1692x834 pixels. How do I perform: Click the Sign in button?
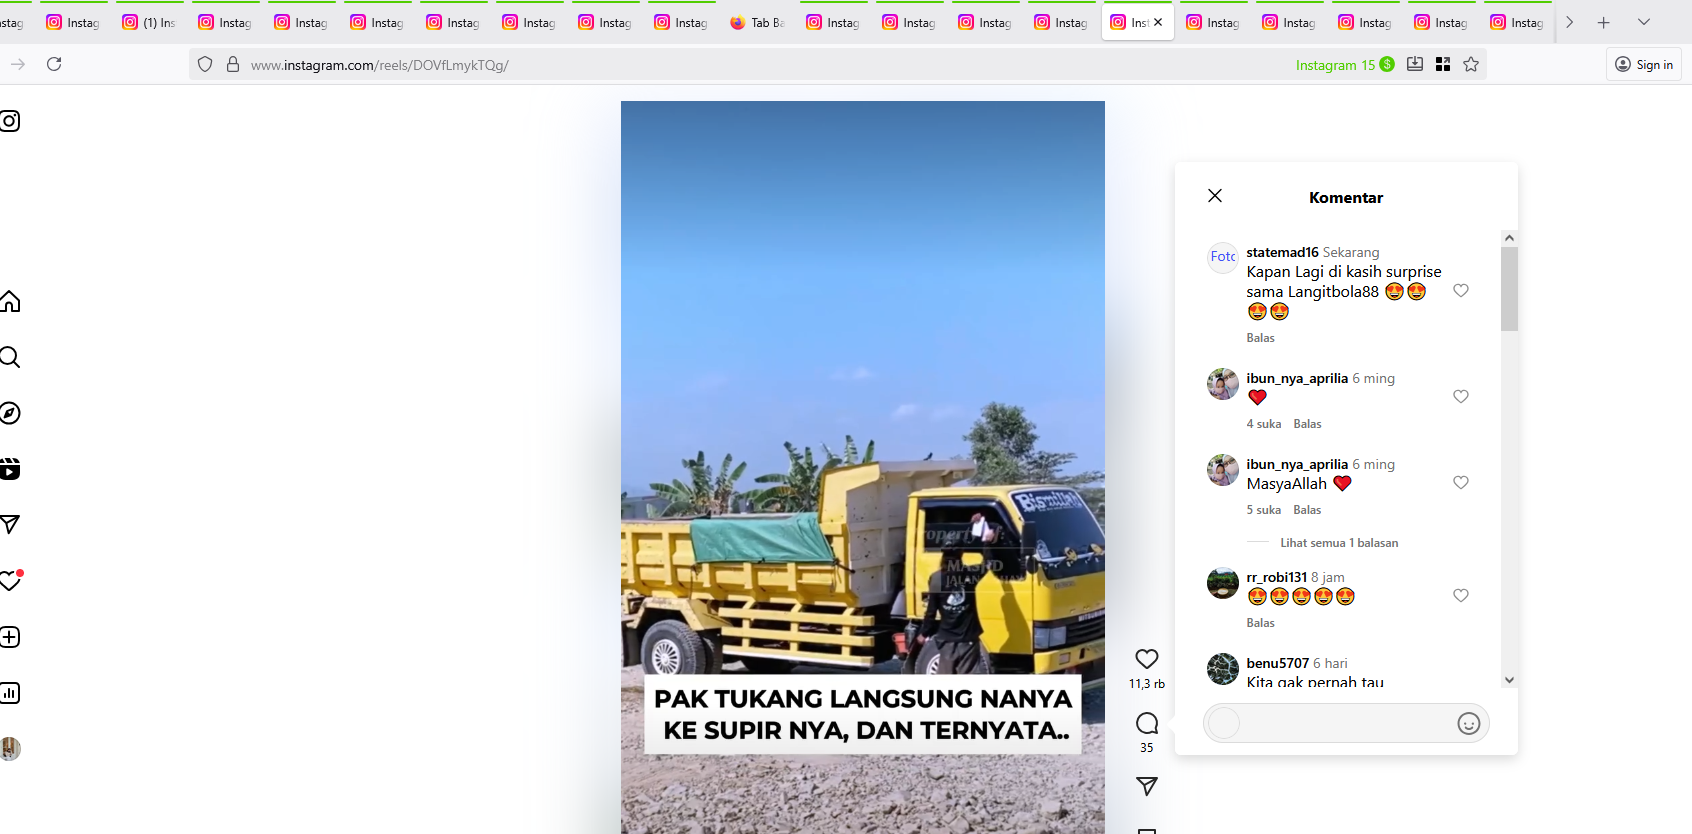click(1644, 64)
